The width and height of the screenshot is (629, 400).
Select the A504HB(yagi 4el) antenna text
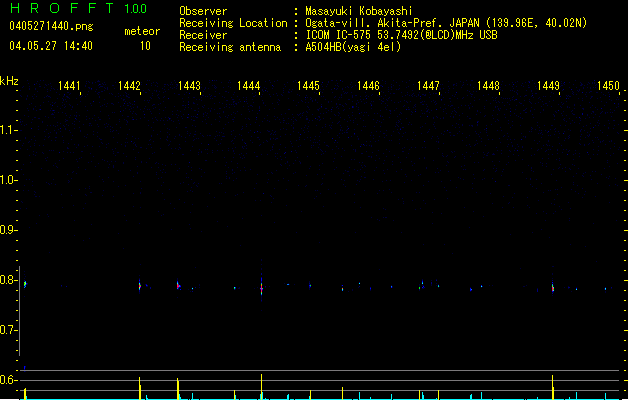(353, 47)
